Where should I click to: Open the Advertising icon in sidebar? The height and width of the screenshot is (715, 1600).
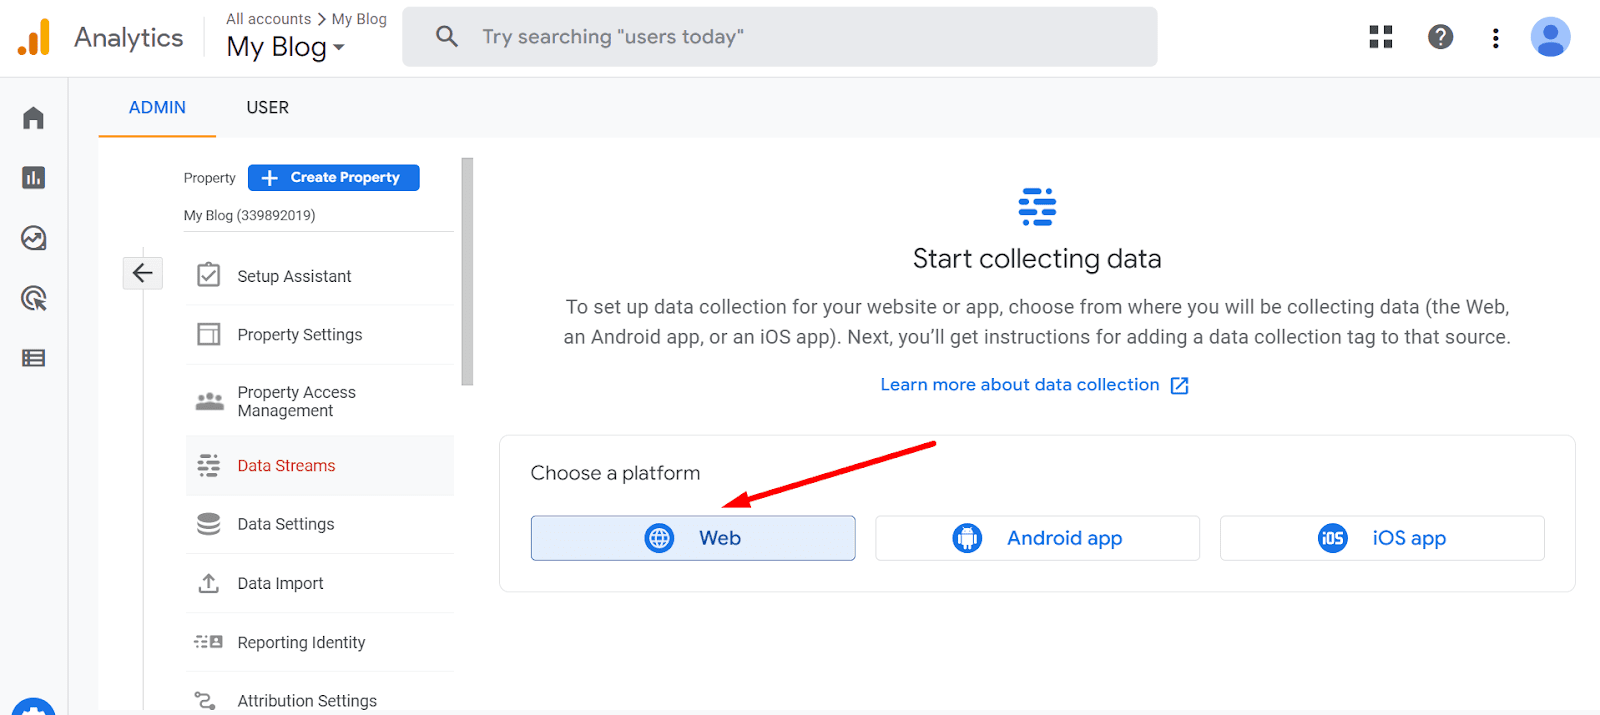coord(33,298)
